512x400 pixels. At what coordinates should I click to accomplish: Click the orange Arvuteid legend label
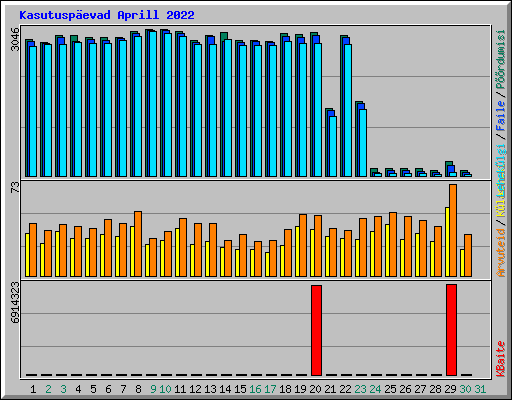pyautogui.click(x=501, y=252)
